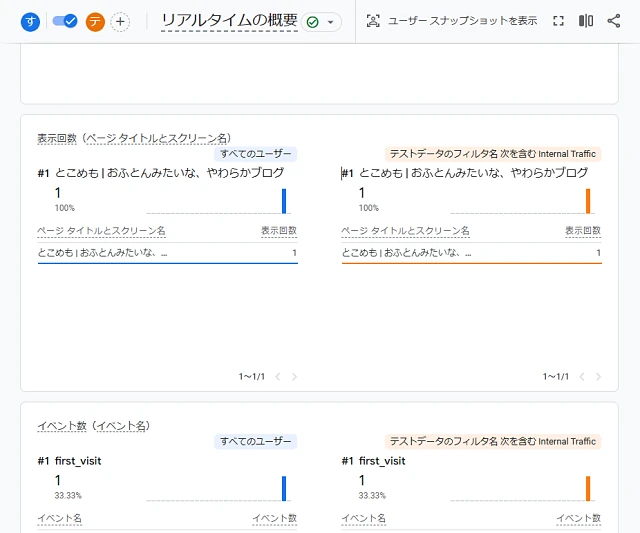Click the right 表示回数 column header

(583, 231)
